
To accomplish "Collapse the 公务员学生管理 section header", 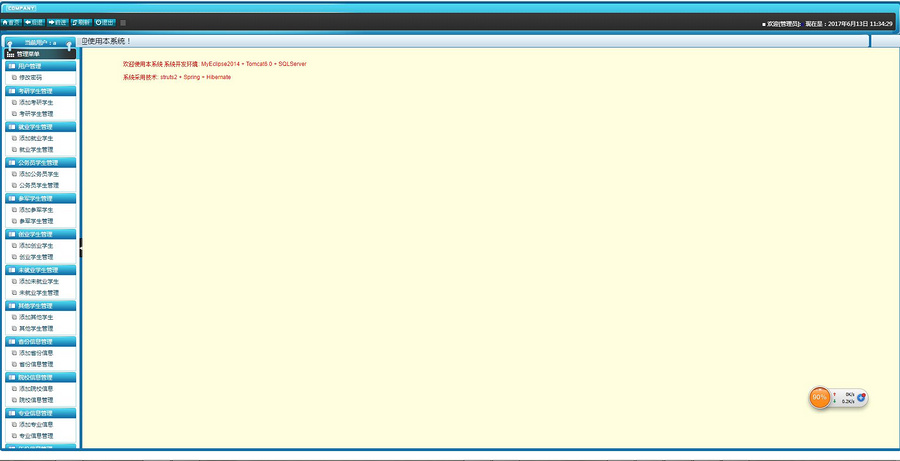I will tap(40, 162).
